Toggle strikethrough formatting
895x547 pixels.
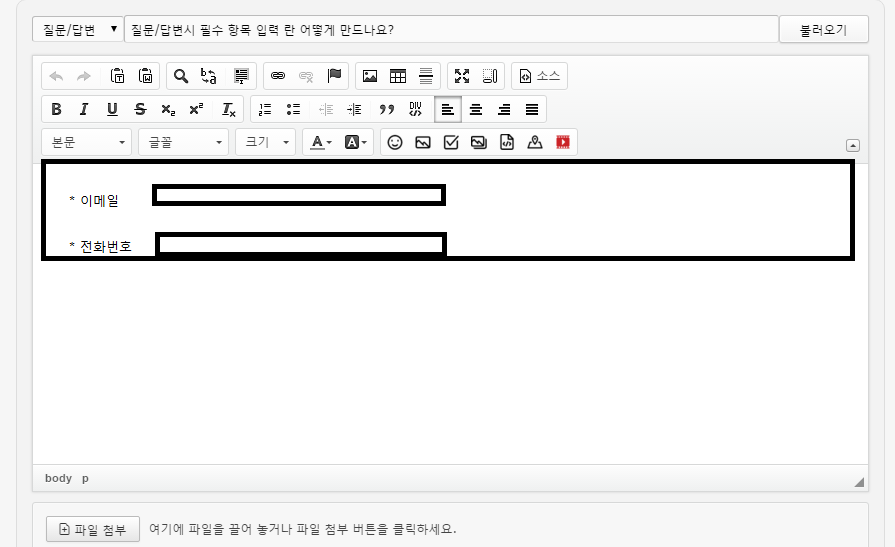click(140, 109)
